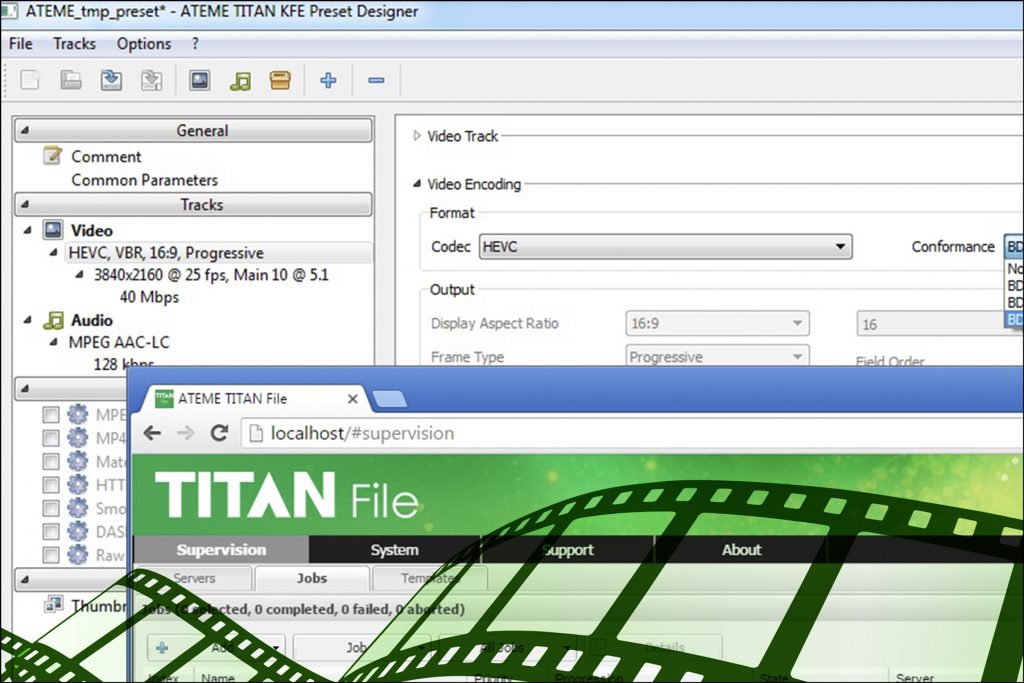Click the gear icon beside the Smo output

point(77,508)
